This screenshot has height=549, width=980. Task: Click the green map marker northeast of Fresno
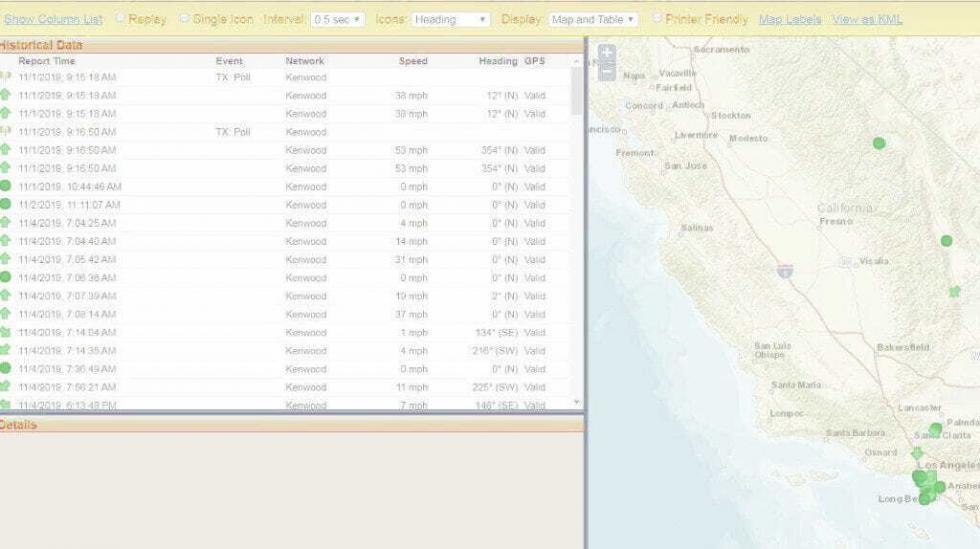click(x=879, y=143)
